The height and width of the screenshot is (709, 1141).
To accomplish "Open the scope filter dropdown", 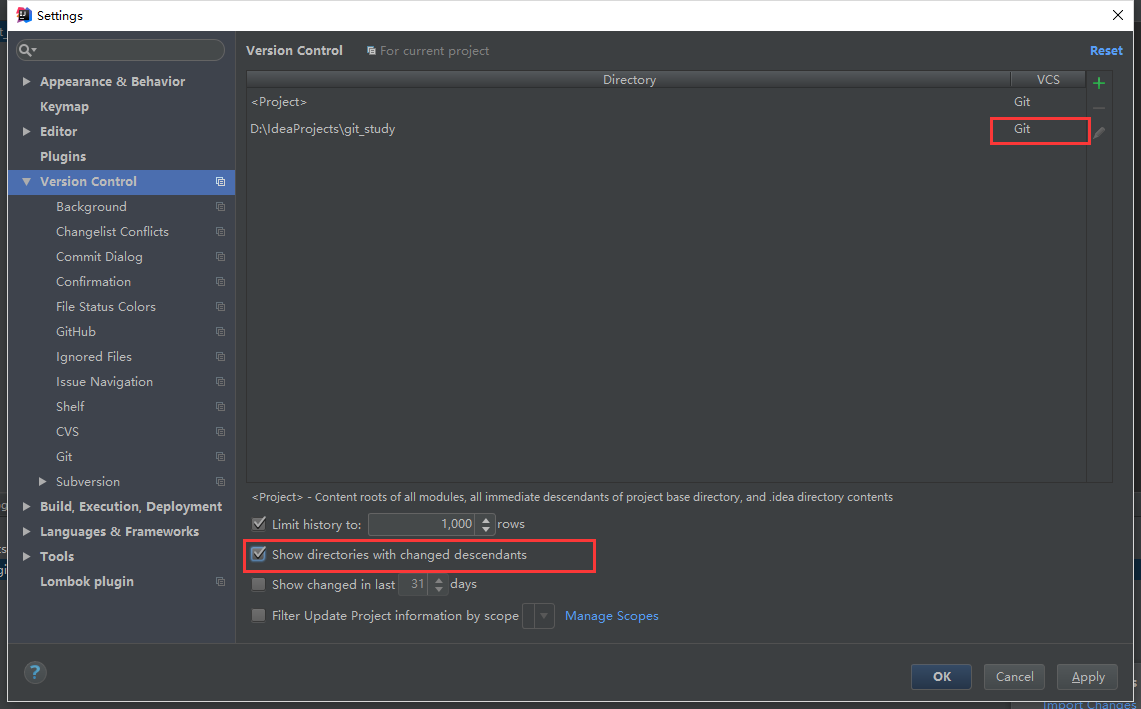I will [539, 616].
